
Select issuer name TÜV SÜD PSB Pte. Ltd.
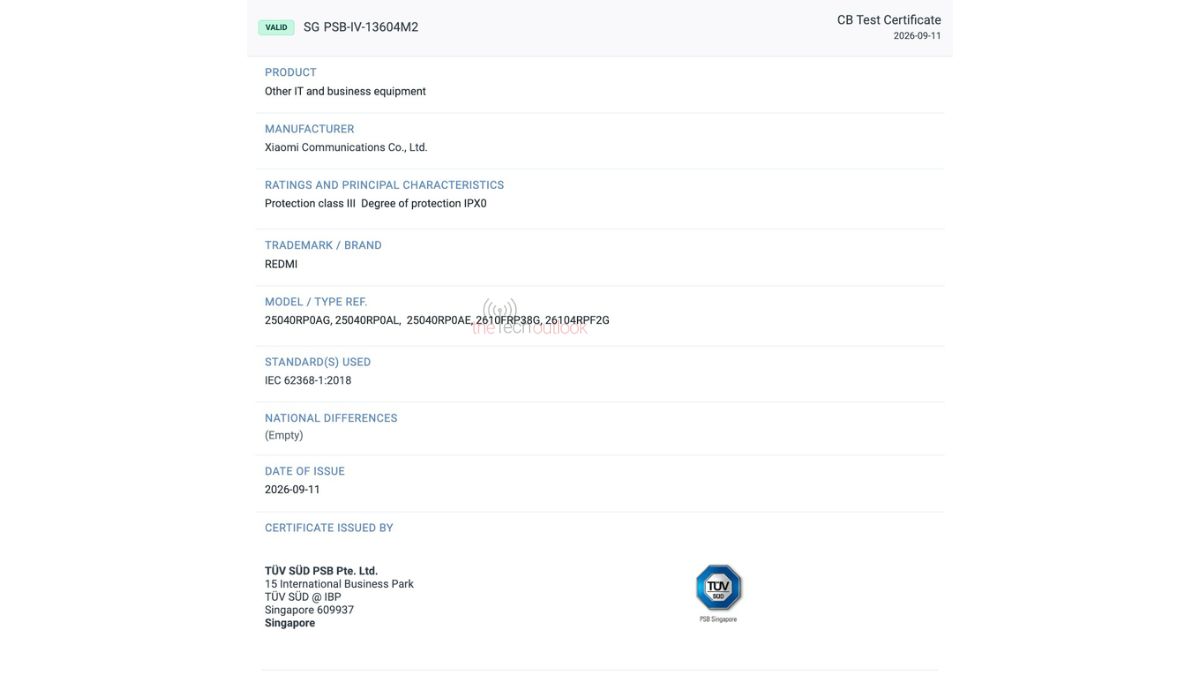(x=321, y=571)
